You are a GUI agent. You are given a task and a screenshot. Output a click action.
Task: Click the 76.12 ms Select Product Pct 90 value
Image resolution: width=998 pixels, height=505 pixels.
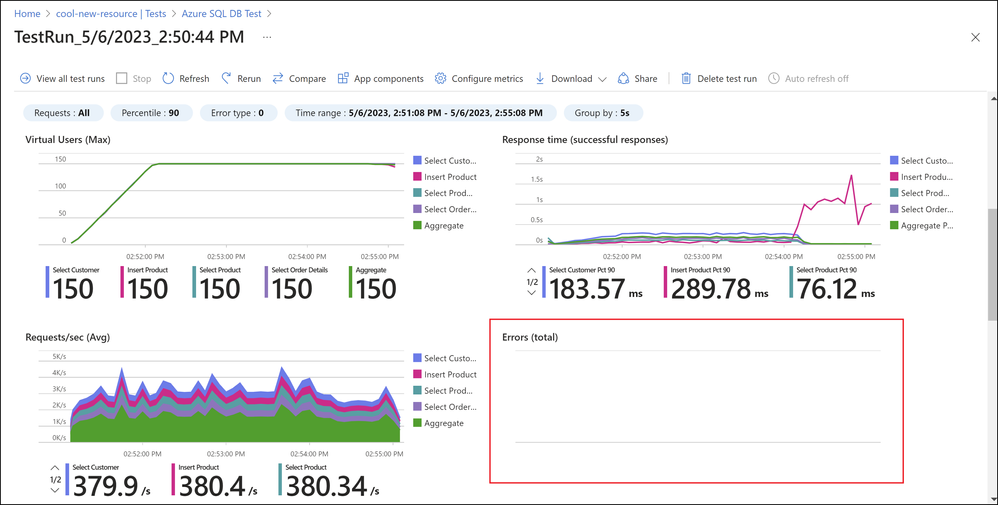(x=836, y=290)
